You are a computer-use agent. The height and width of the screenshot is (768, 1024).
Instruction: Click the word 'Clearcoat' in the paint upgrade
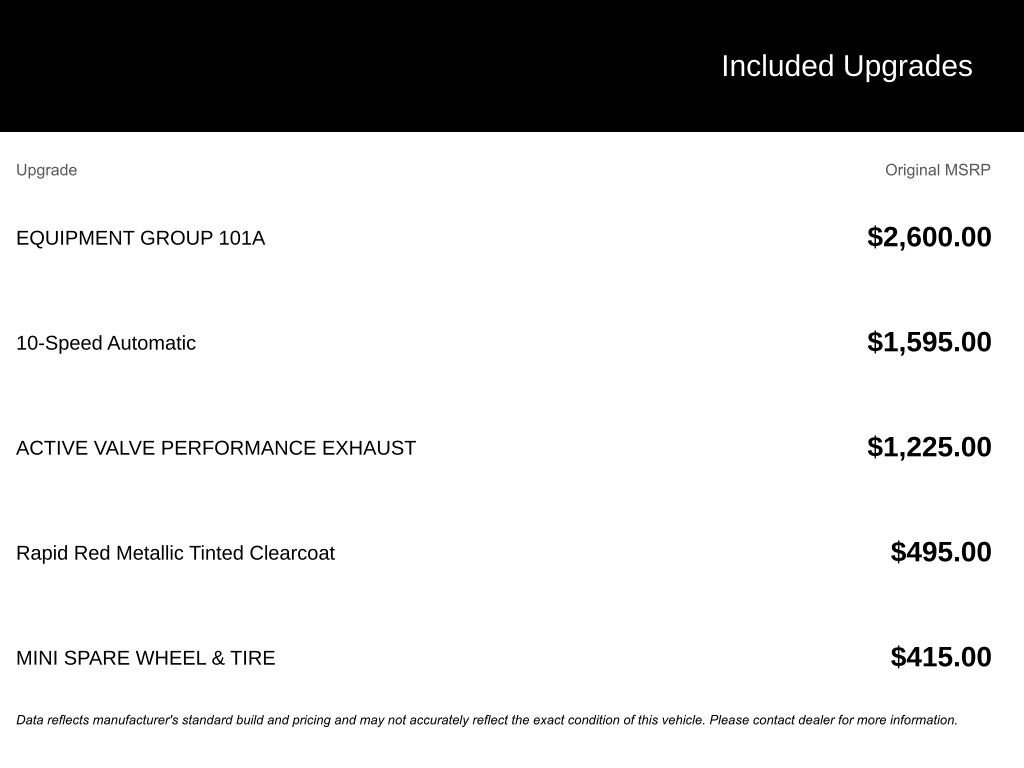pyautogui.click(x=291, y=553)
